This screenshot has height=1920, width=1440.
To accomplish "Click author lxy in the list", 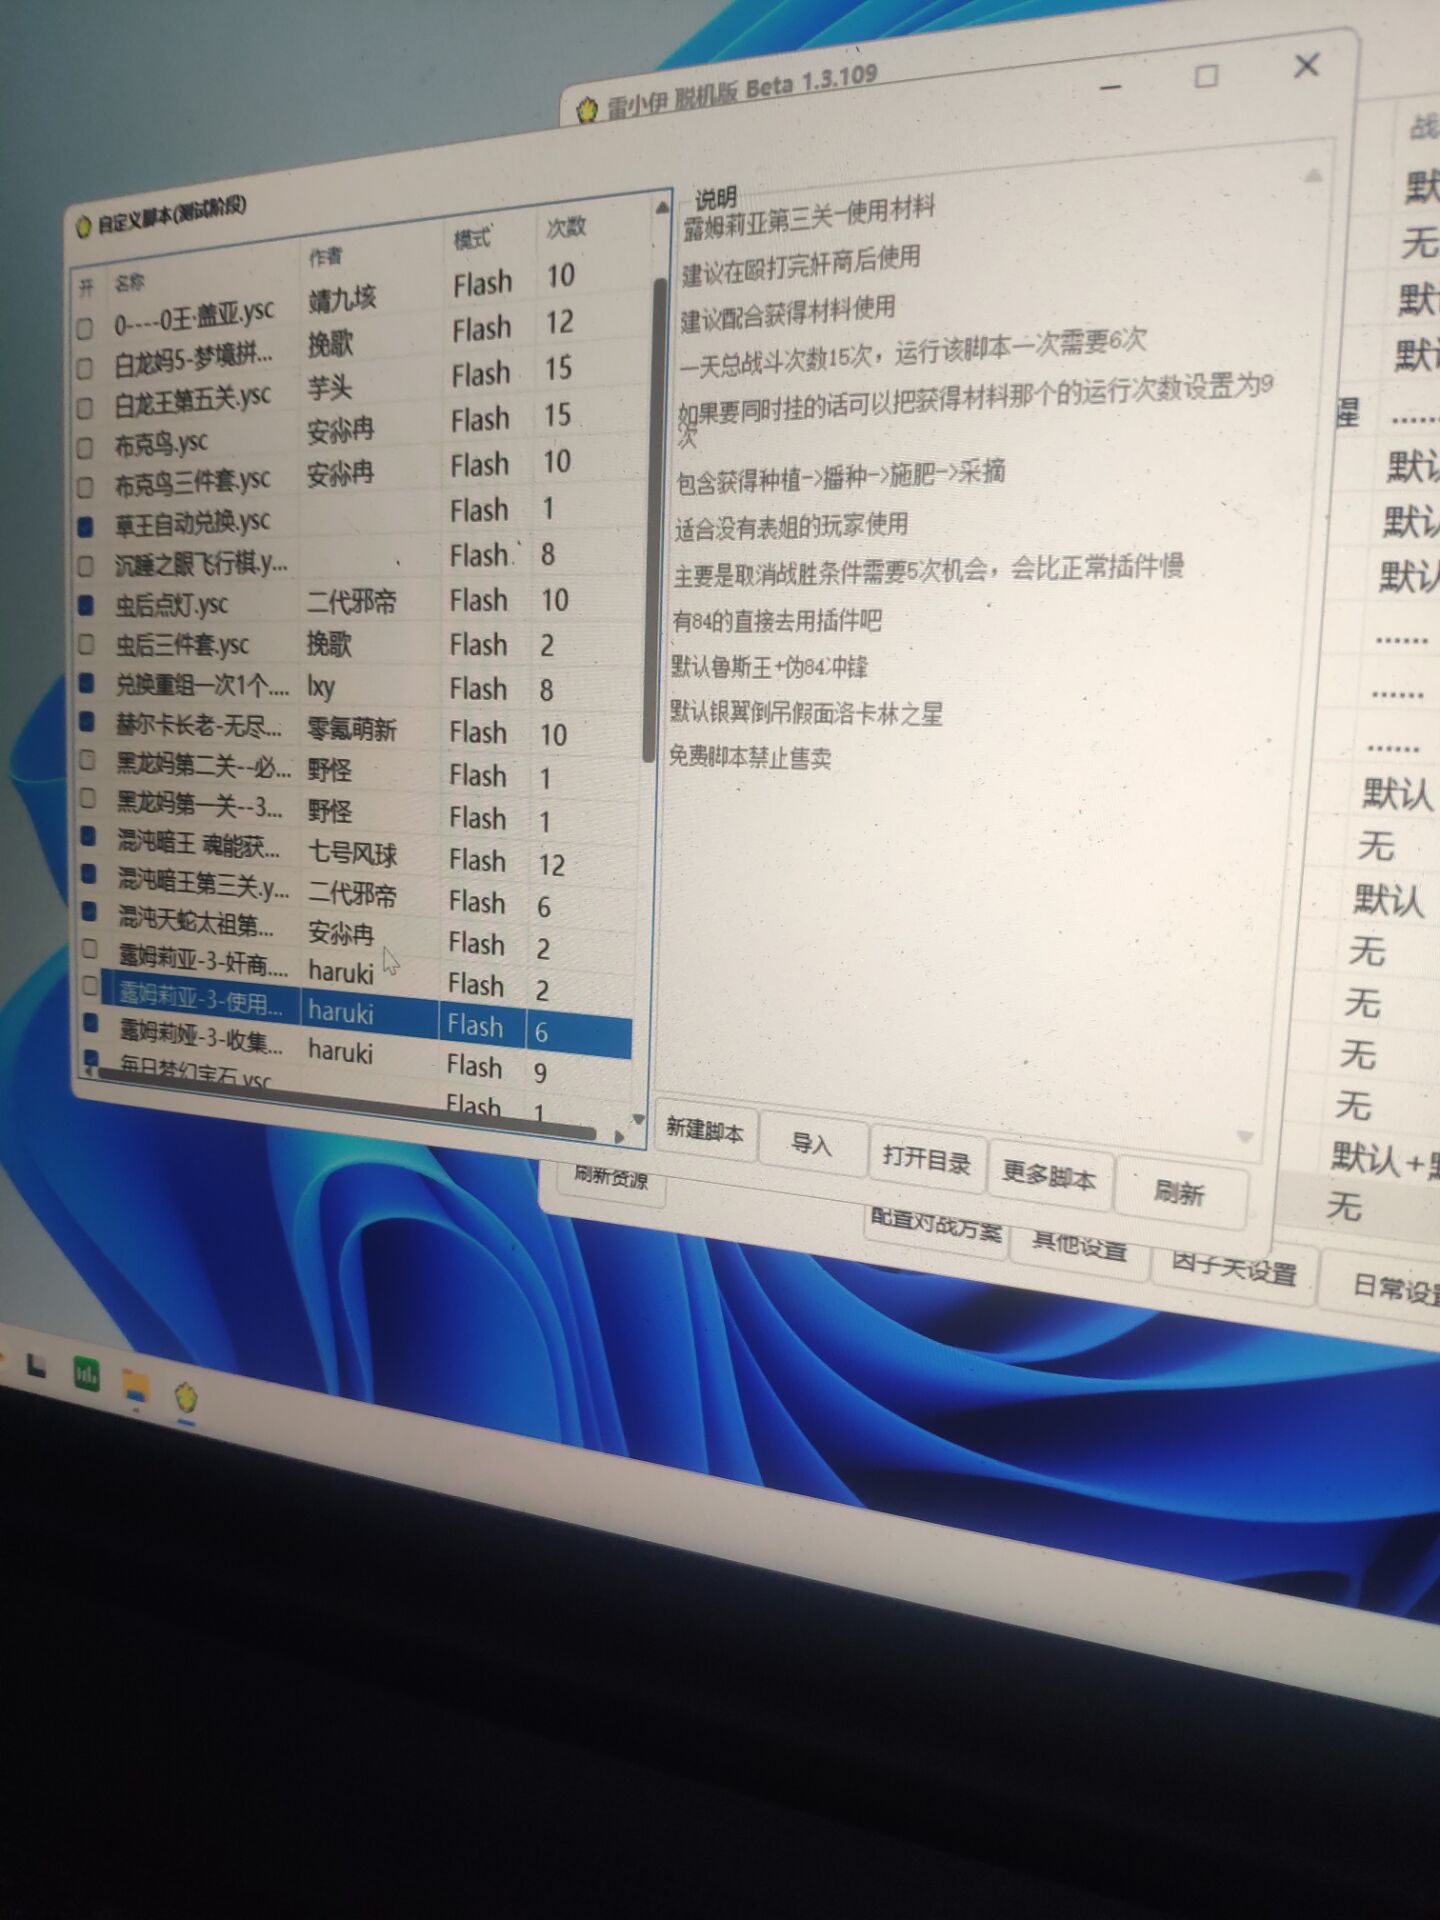I will pos(321,686).
